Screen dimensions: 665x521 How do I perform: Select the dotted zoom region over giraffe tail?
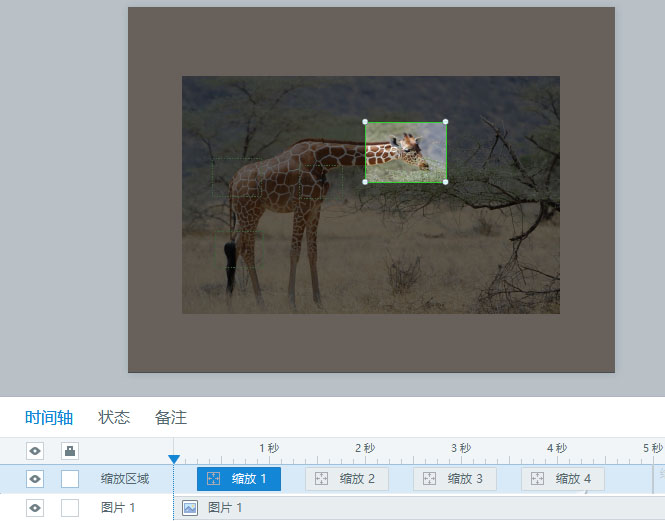point(239,249)
